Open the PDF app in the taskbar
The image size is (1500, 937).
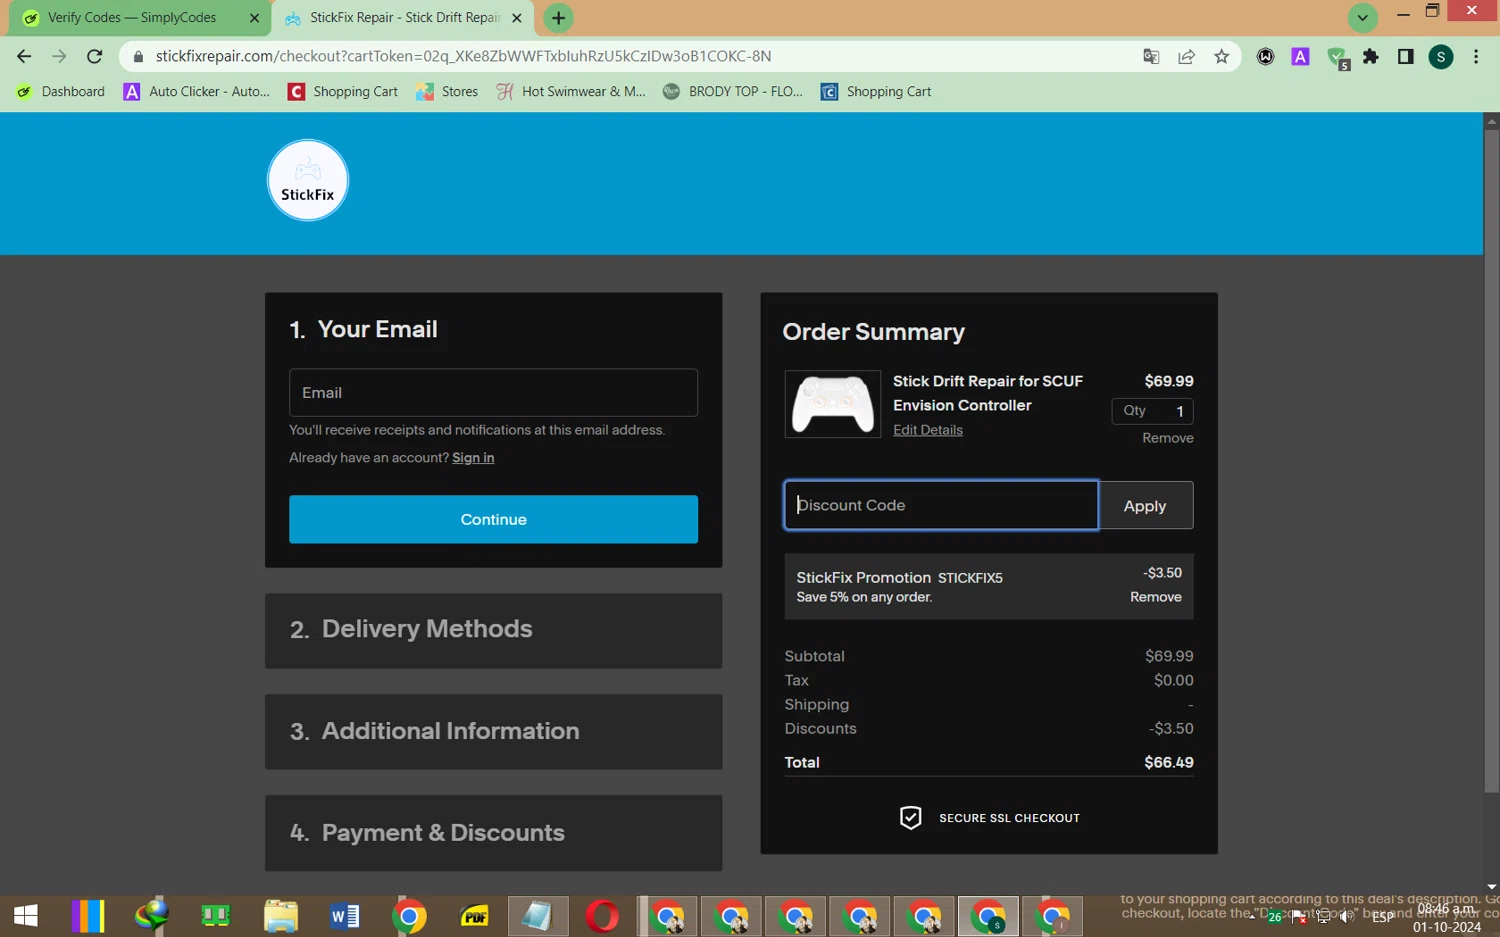(474, 916)
